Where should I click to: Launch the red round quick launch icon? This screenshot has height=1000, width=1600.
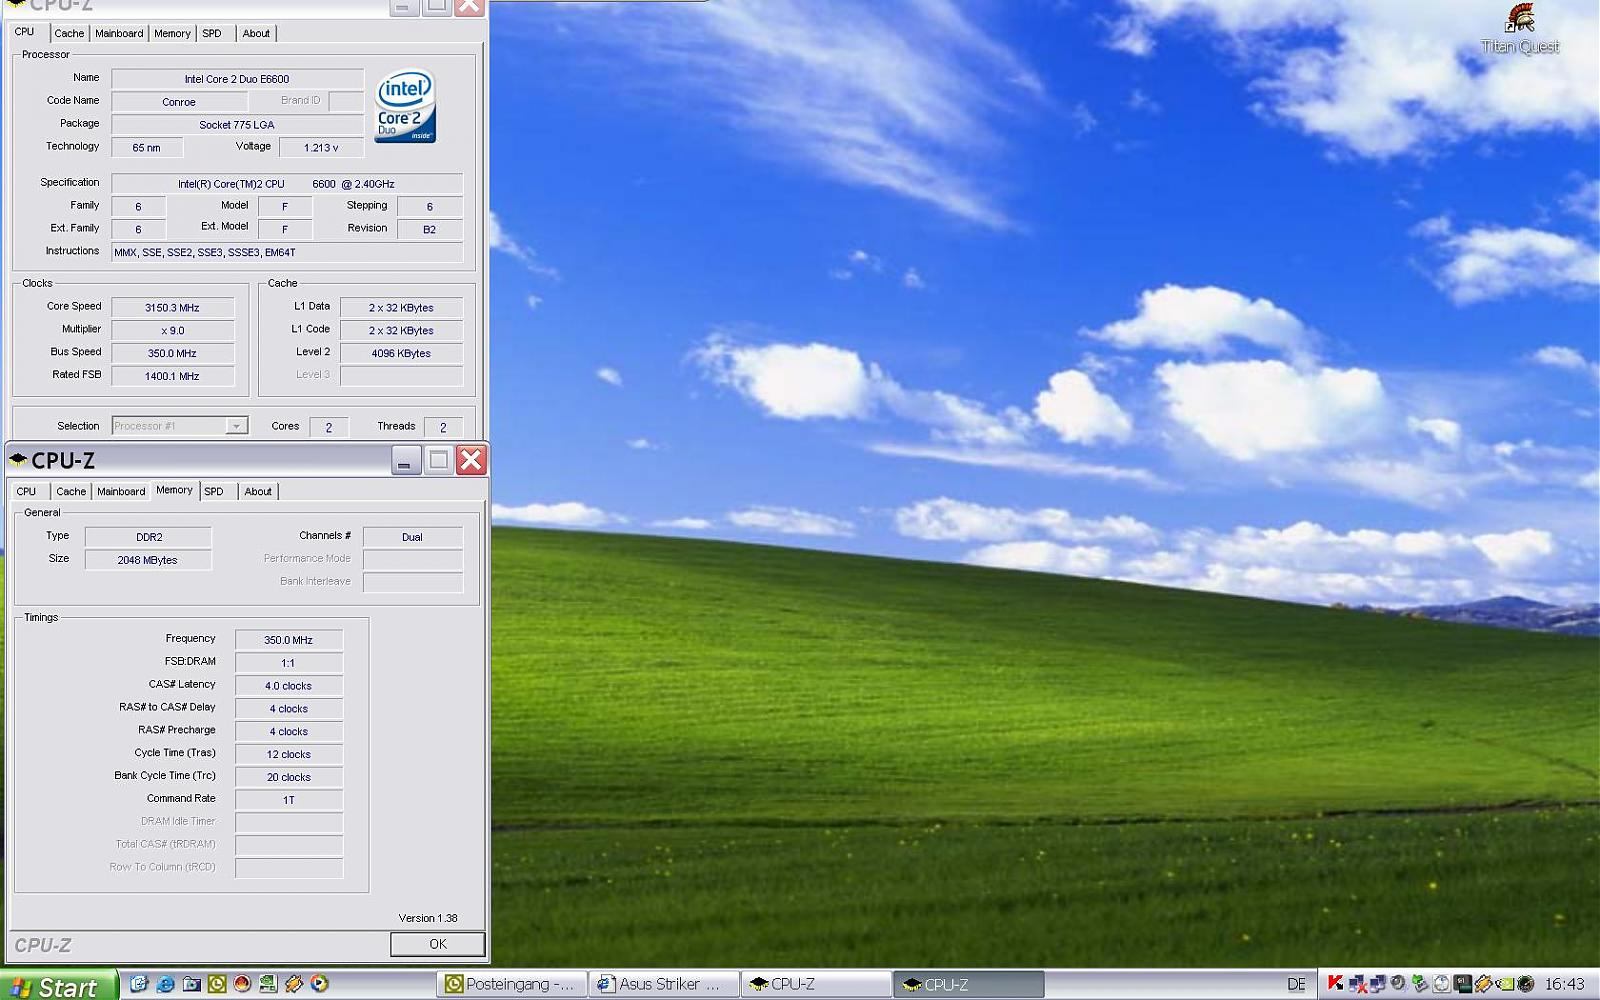click(x=242, y=984)
